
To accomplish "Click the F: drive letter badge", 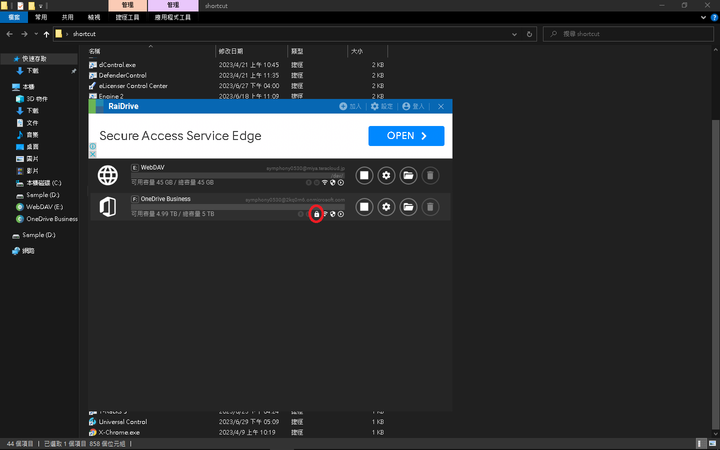I will point(135,199).
